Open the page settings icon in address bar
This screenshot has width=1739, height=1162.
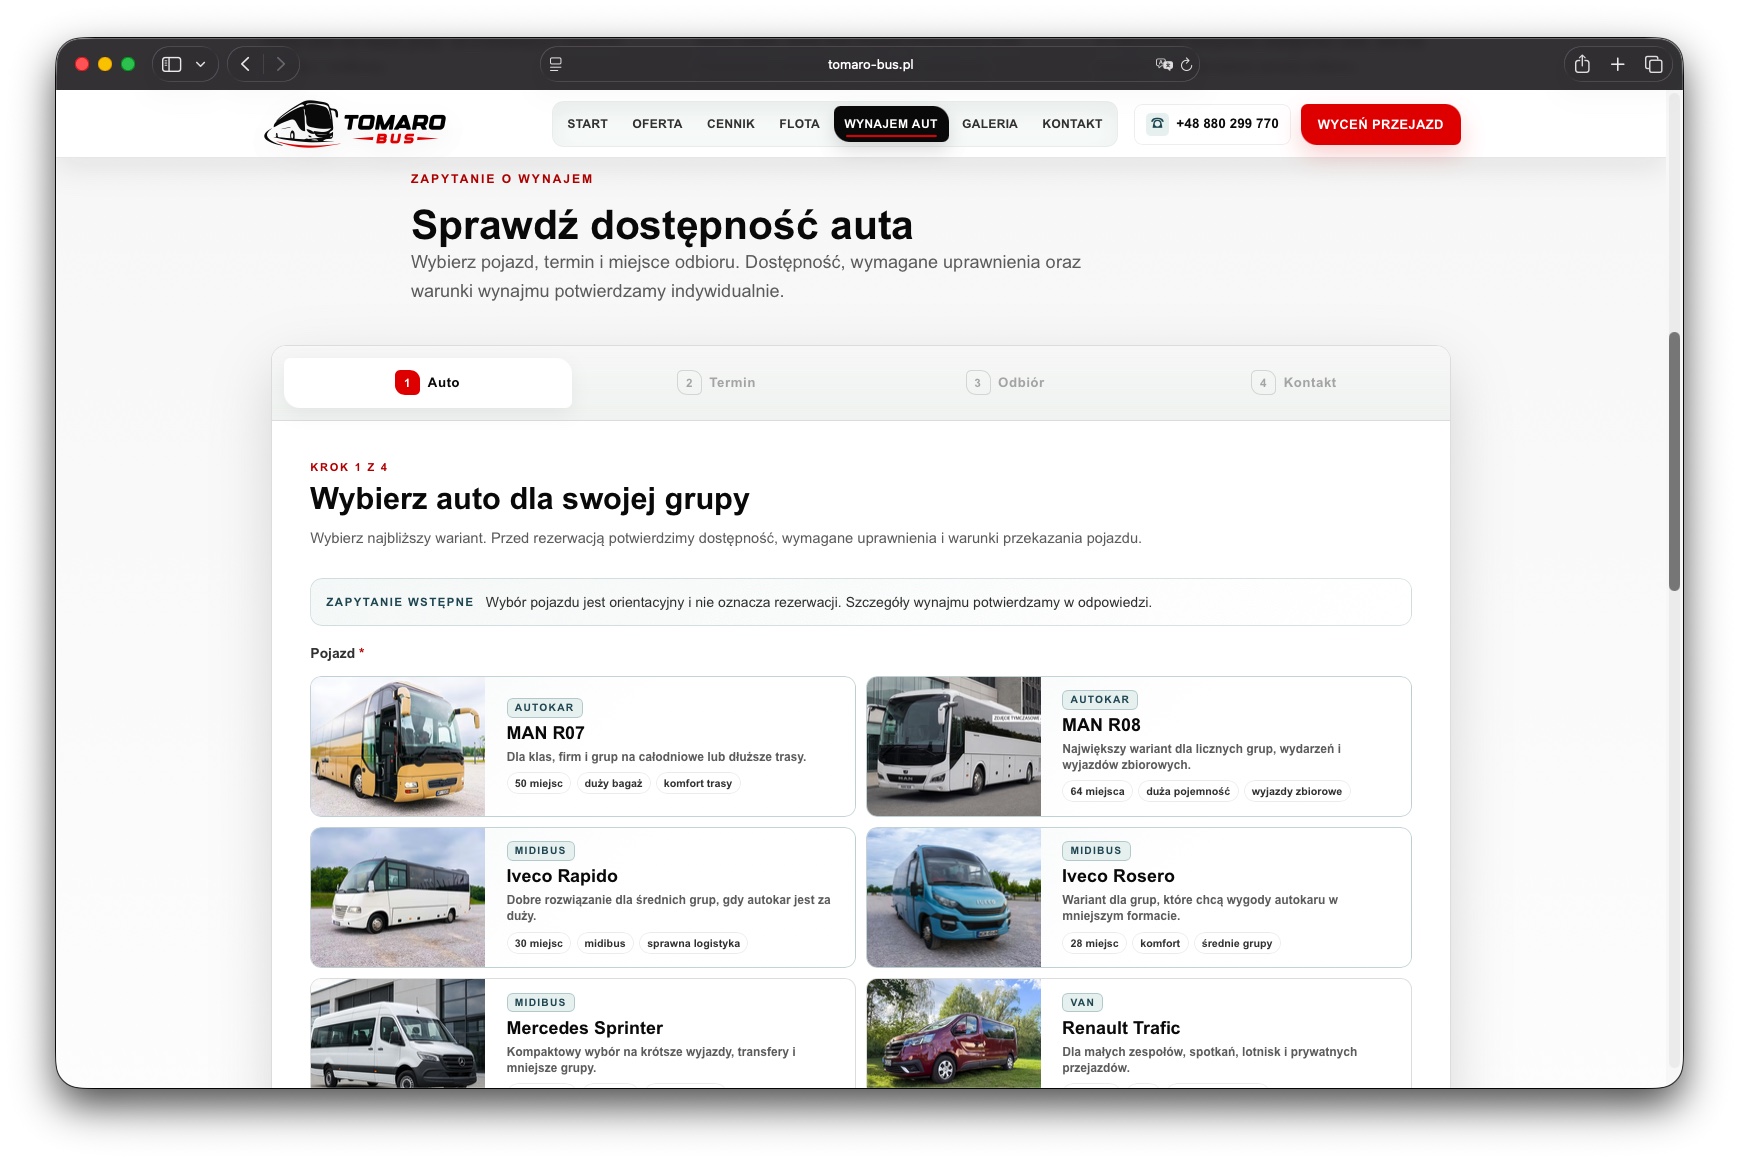point(556,64)
